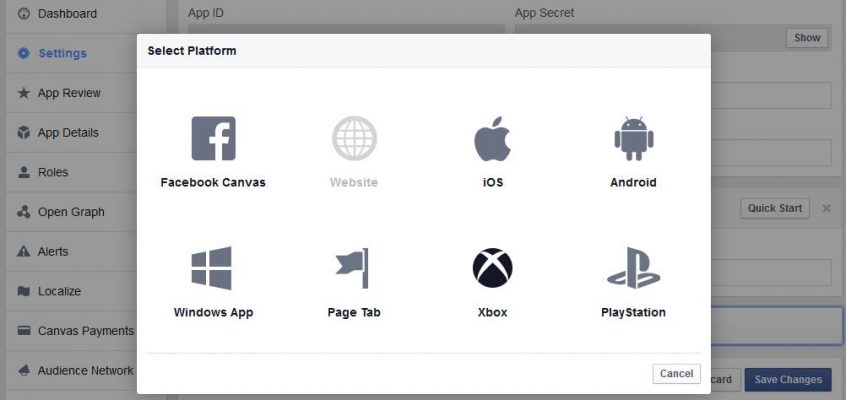
Task: Select the Facebook Canvas platform icon
Action: tap(213, 138)
